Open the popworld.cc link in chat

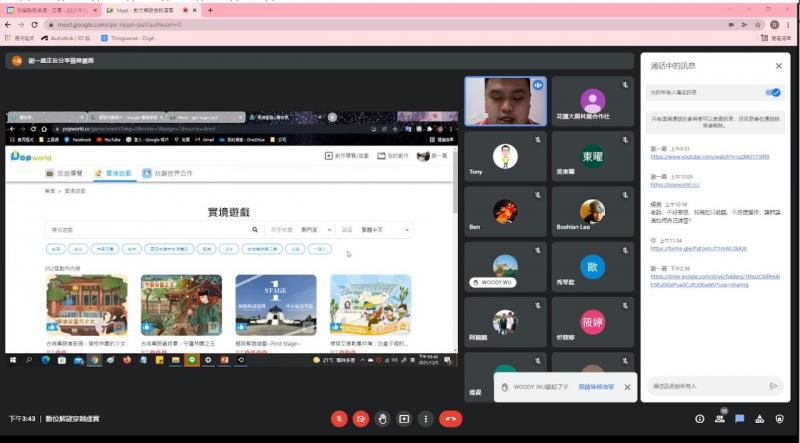click(x=675, y=184)
